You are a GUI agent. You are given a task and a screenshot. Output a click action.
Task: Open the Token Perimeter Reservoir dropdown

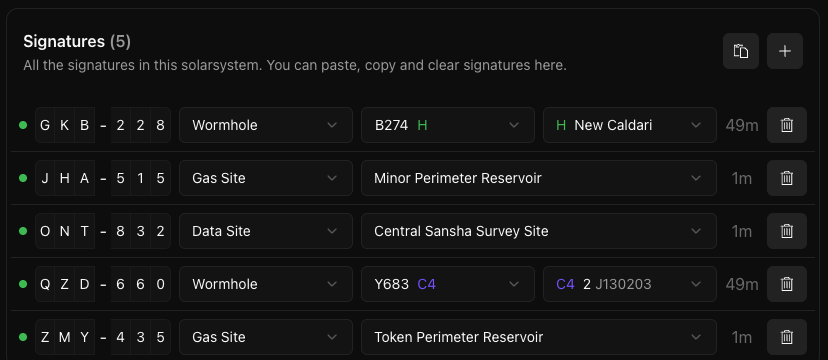click(539, 337)
